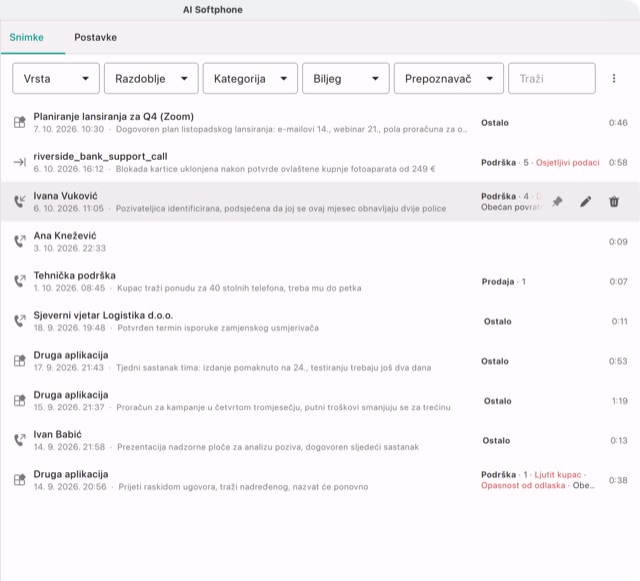Click the Podrška category on riverside_bank_support_call row
Image resolution: width=640 pixels, height=581 pixels.
tap(498, 163)
